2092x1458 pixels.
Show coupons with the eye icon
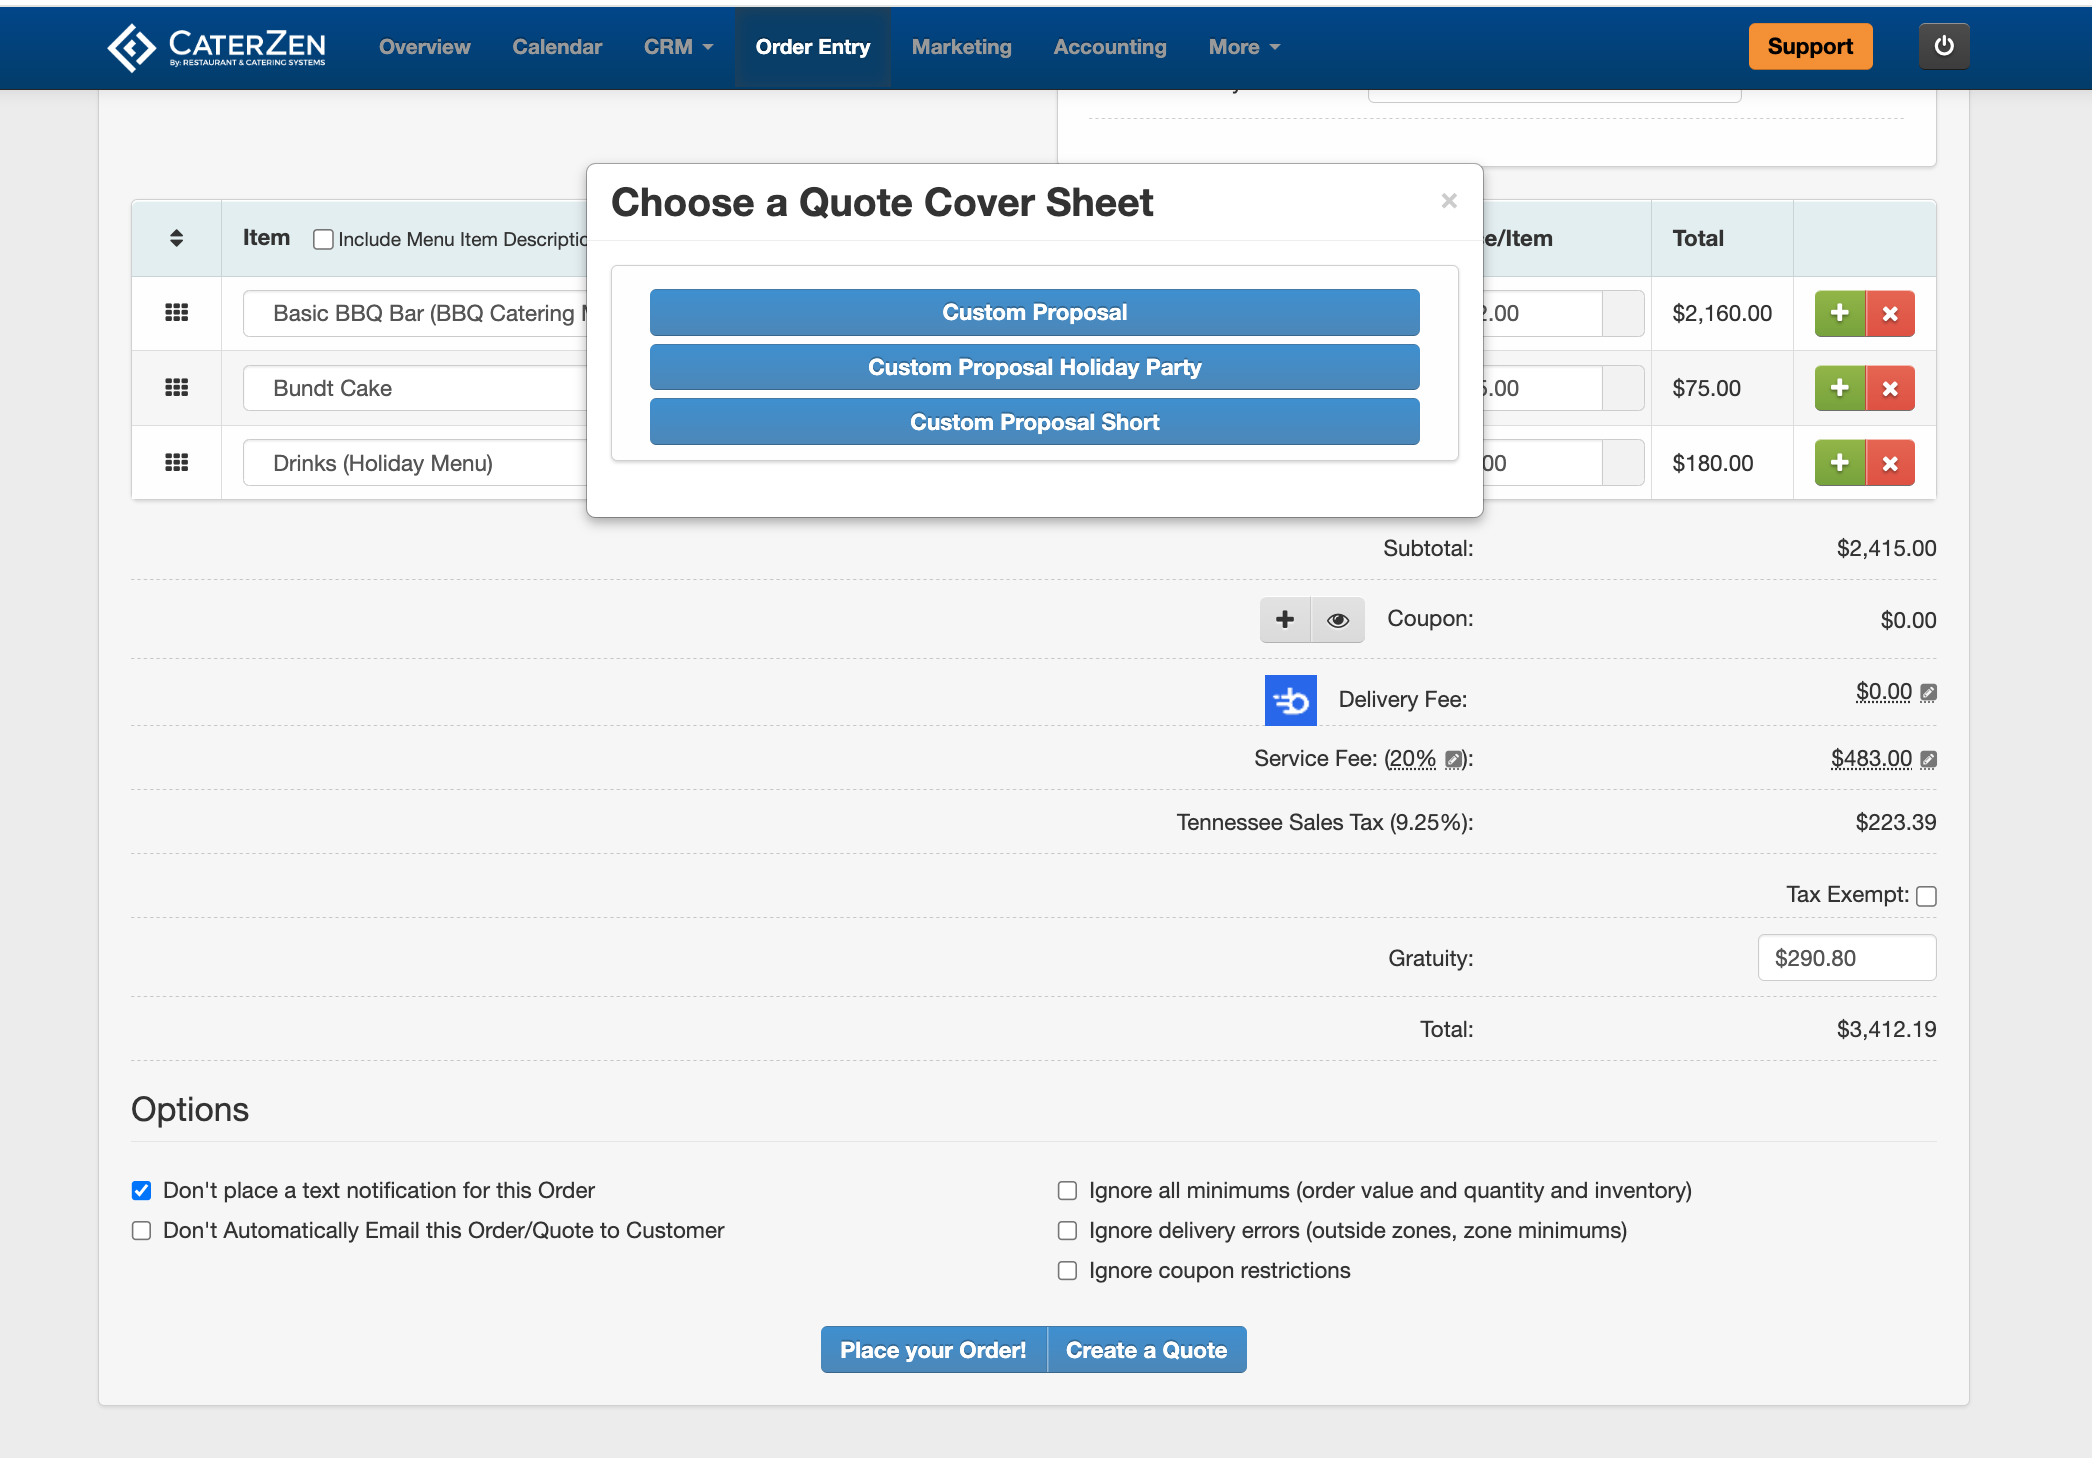(x=1337, y=620)
